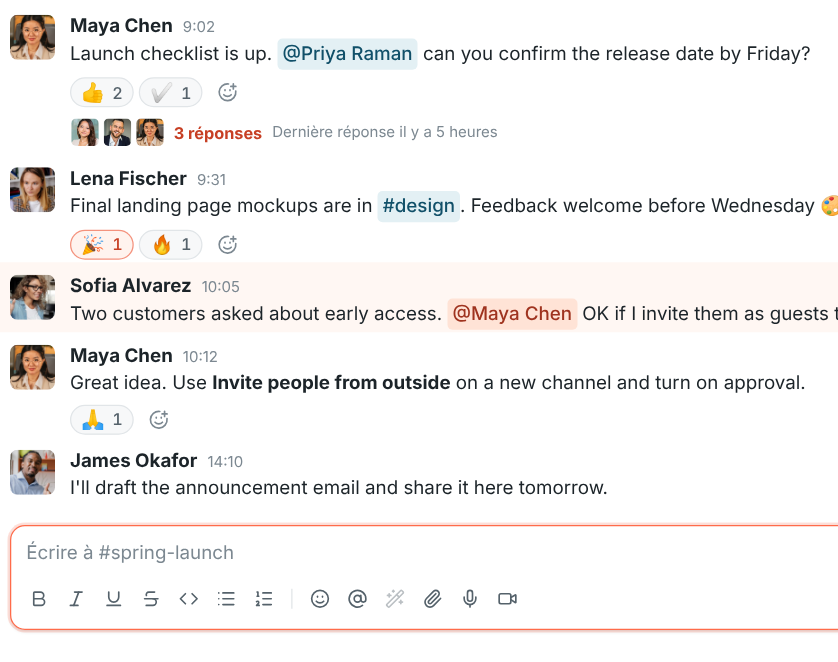Attach a file with paperclip icon

point(432,599)
